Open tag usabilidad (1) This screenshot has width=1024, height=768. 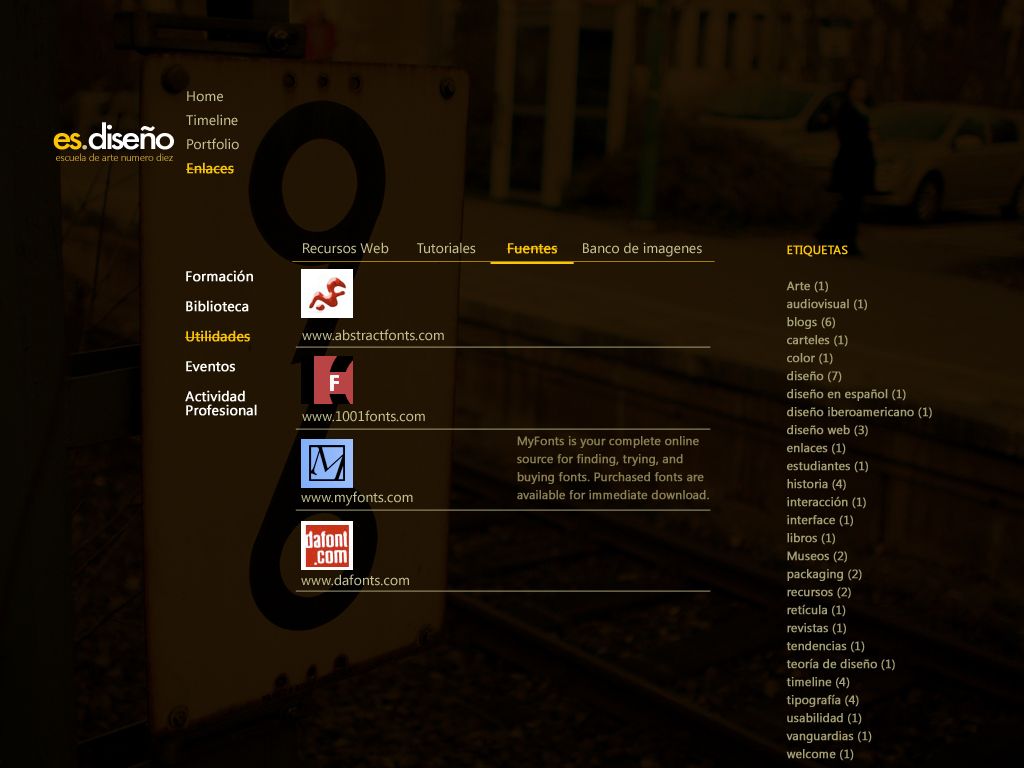[x=824, y=718]
